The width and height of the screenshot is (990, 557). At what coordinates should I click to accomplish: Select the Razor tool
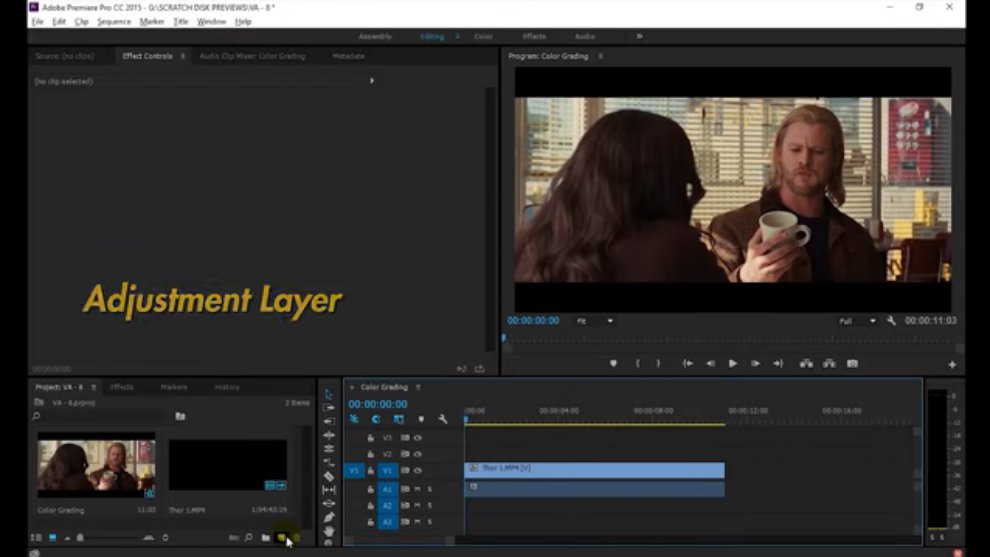328,476
